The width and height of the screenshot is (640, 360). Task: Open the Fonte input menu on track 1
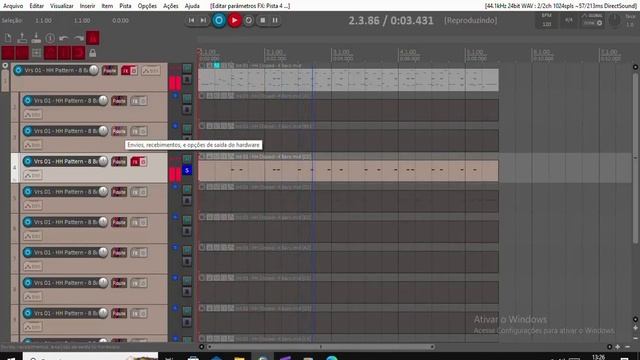(110, 71)
